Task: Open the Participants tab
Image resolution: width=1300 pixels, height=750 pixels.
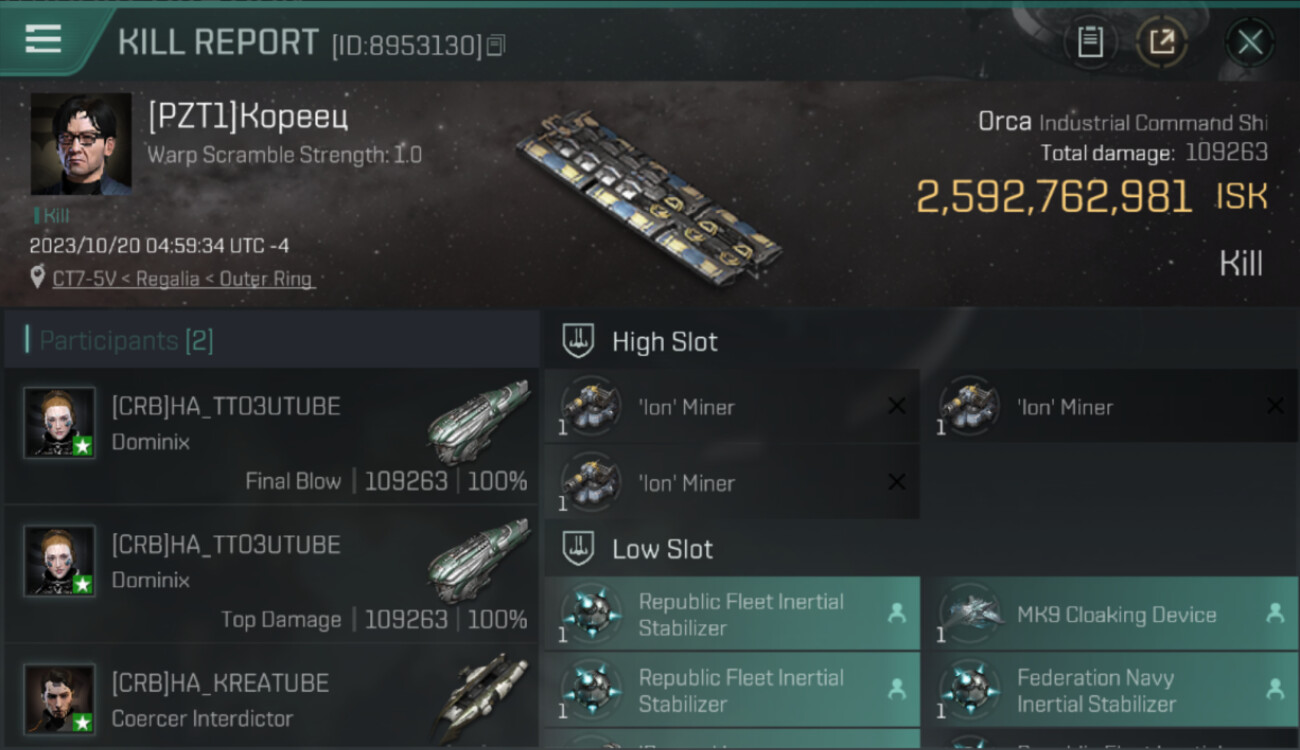Action: point(126,341)
